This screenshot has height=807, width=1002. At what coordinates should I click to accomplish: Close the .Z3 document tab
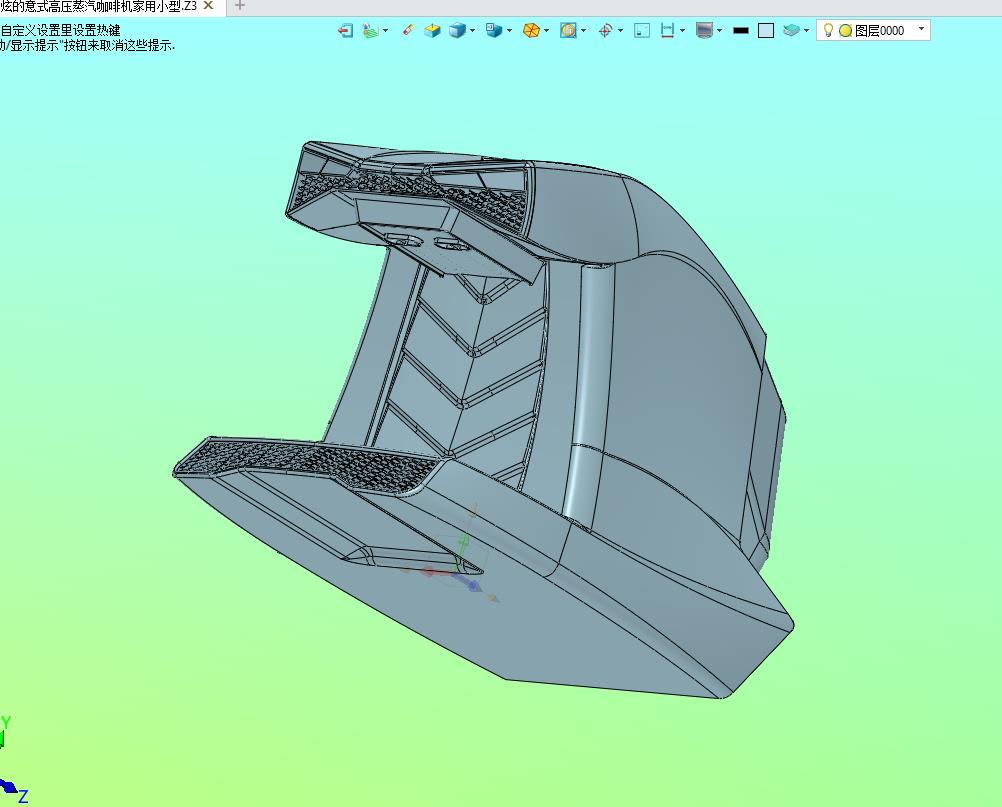point(208,6)
